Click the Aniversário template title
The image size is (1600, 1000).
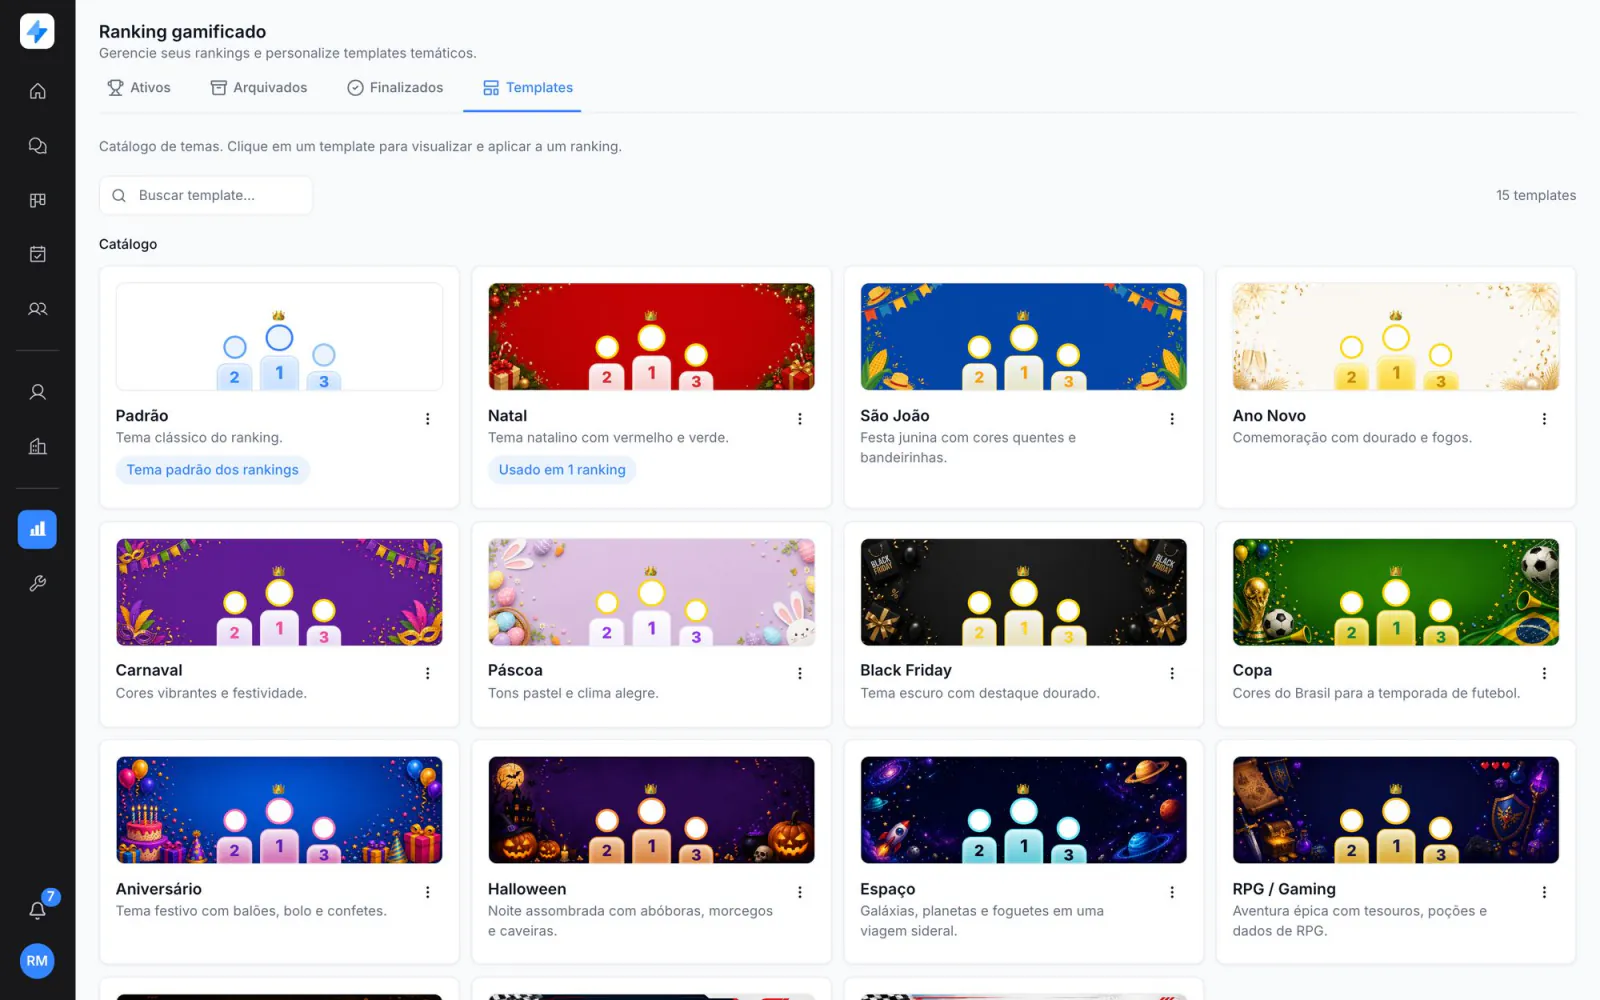point(159,889)
